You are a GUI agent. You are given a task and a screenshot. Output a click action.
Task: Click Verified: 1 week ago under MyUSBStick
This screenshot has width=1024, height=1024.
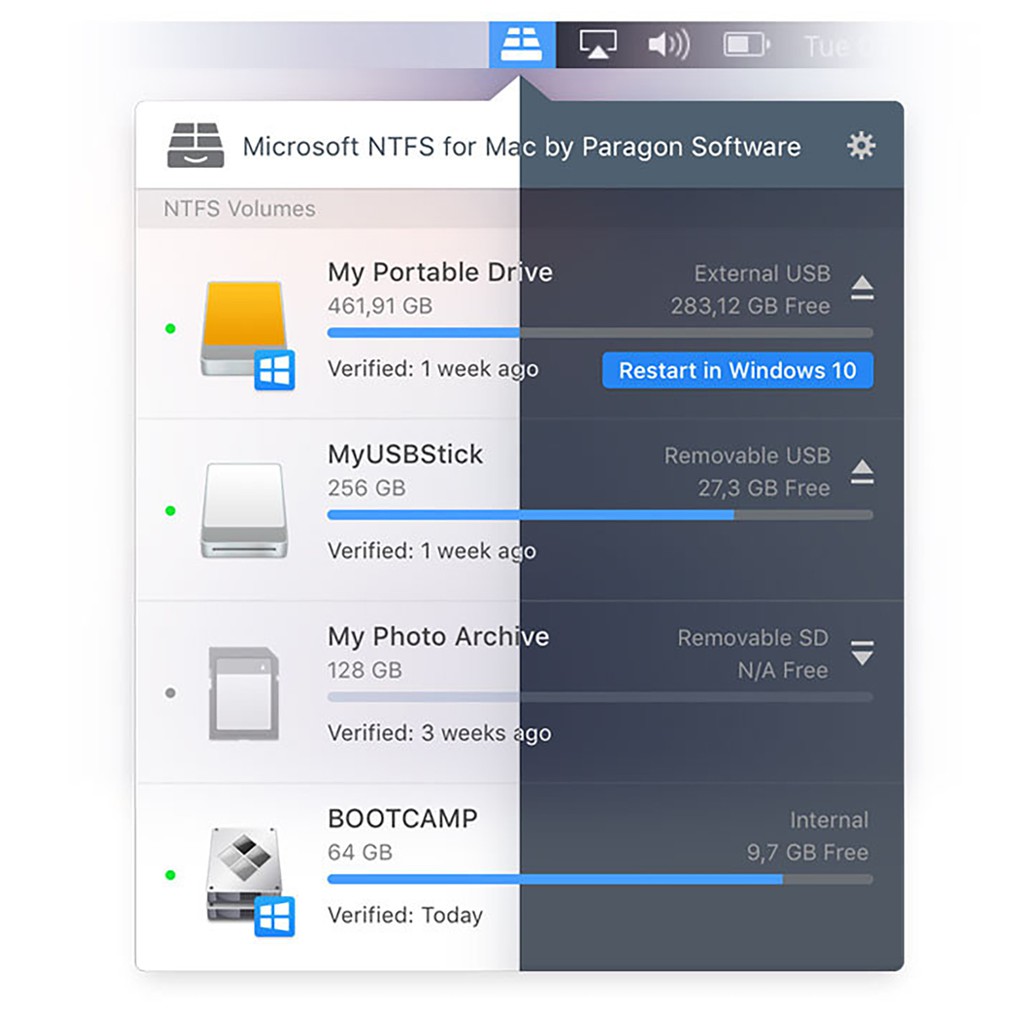tap(432, 551)
